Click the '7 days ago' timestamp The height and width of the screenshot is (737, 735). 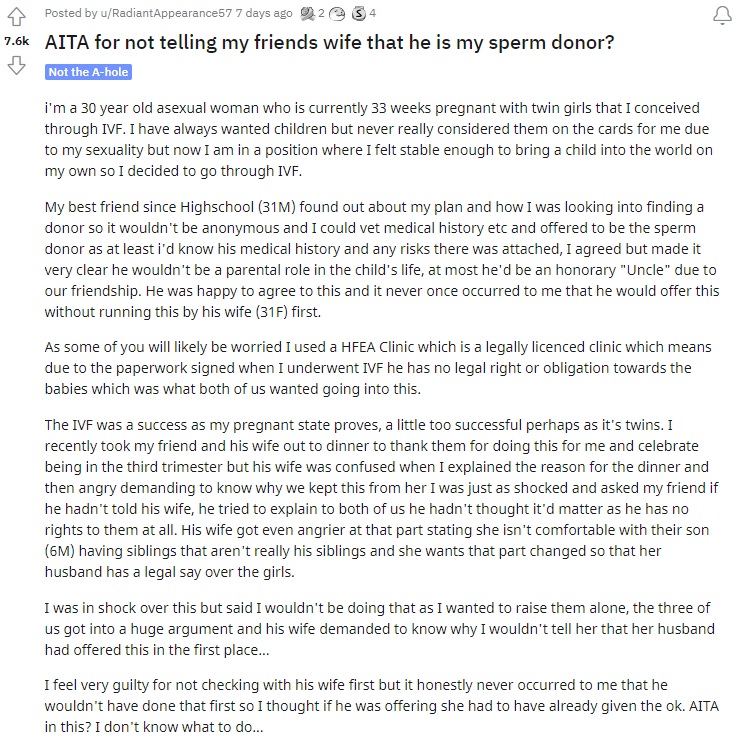point(264,13)
